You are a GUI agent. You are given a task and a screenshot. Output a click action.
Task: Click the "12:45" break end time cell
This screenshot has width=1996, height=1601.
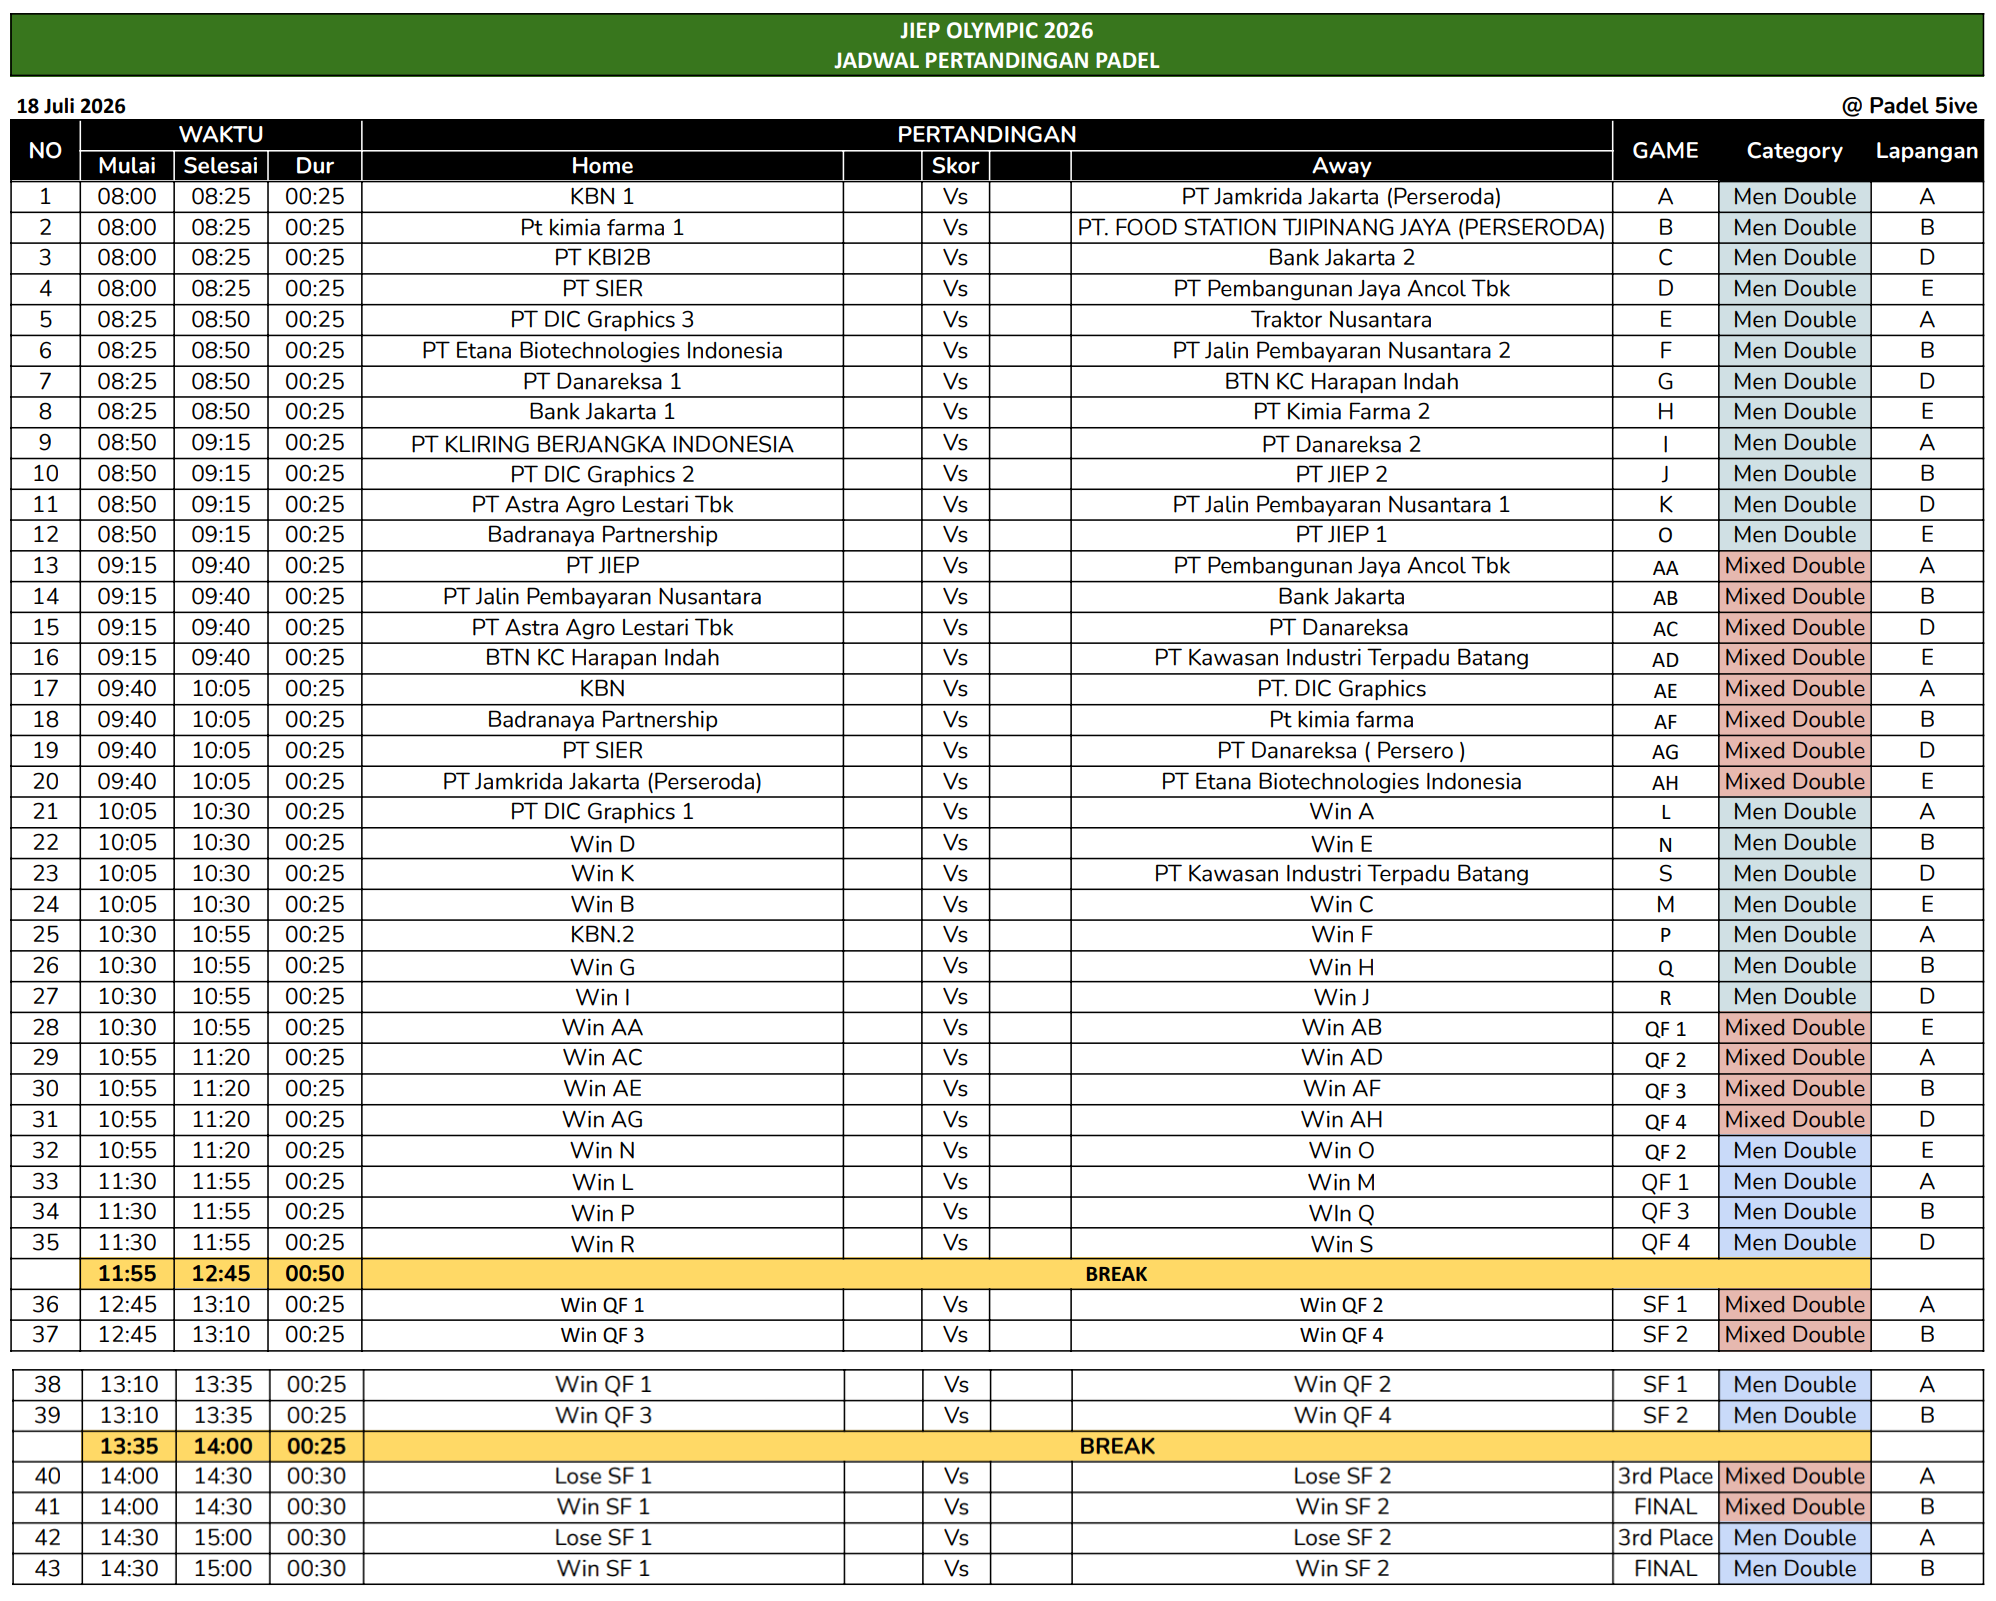[x=221, y=1274]
